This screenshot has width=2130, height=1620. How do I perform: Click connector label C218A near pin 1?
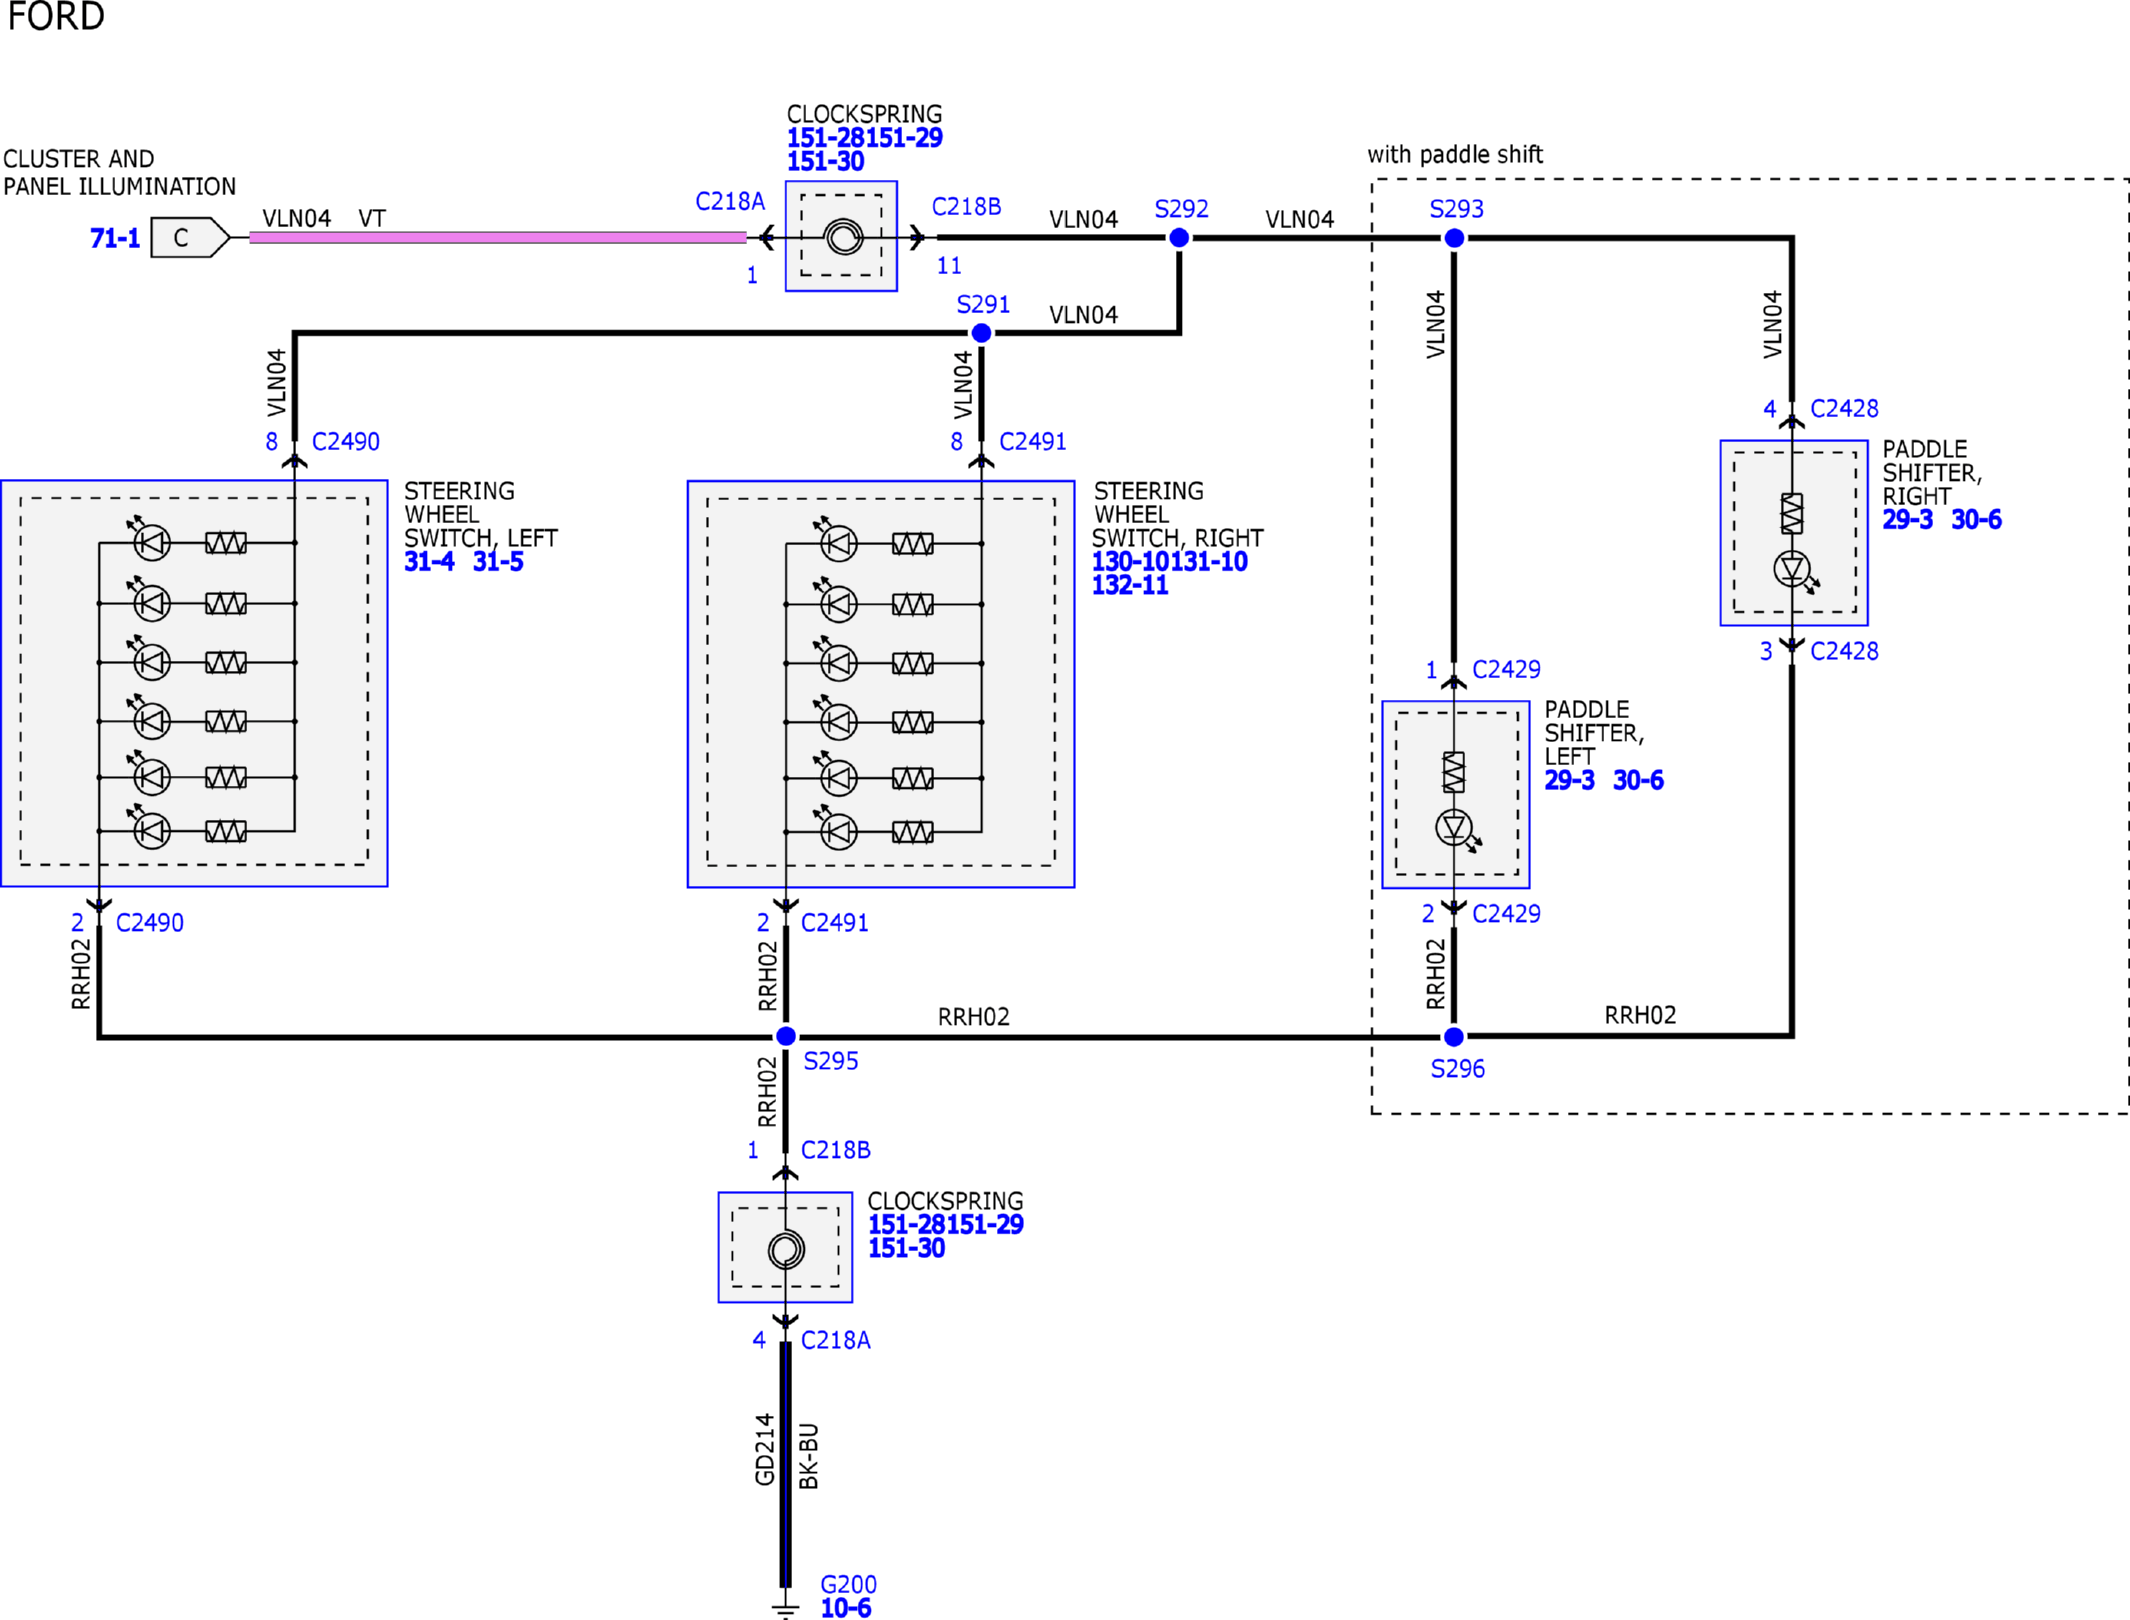[730, 202]
